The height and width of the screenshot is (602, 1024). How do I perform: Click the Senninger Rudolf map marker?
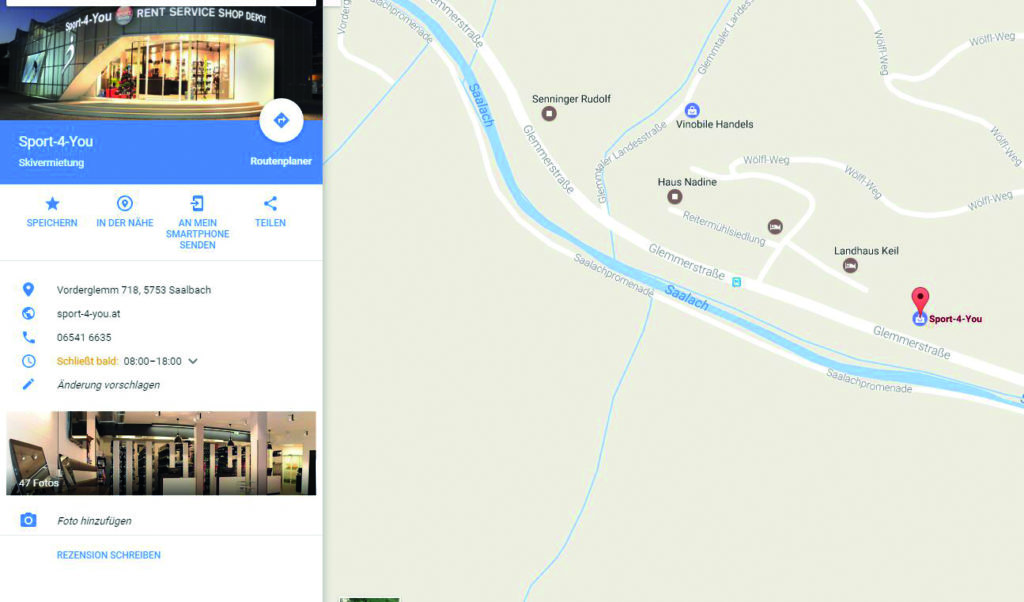[x=549, y=114]
